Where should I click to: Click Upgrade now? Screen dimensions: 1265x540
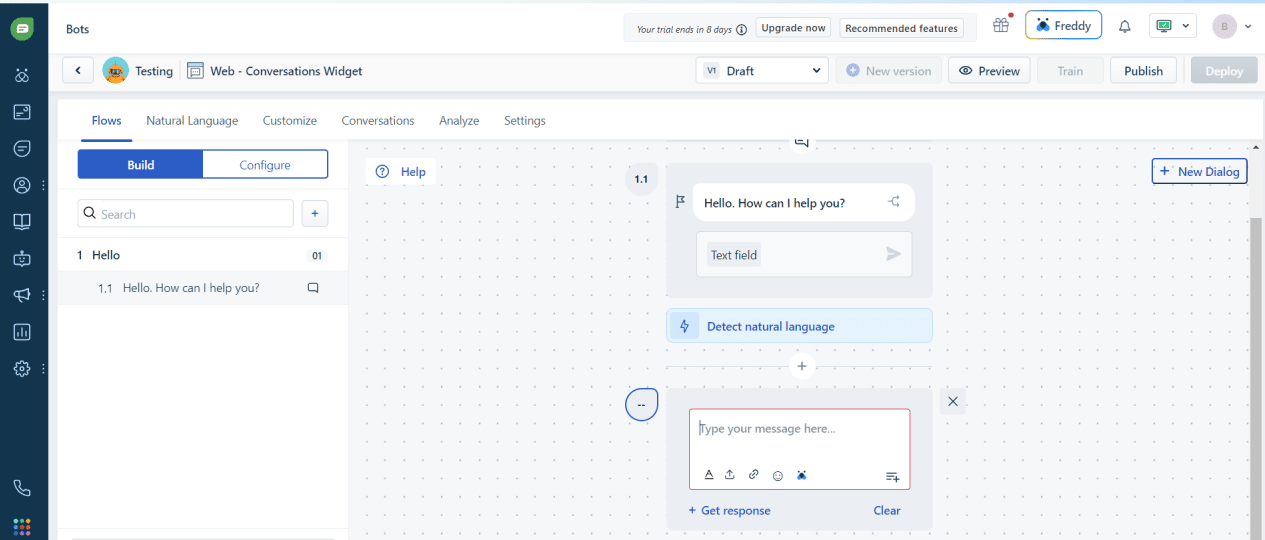pos(794,28)
